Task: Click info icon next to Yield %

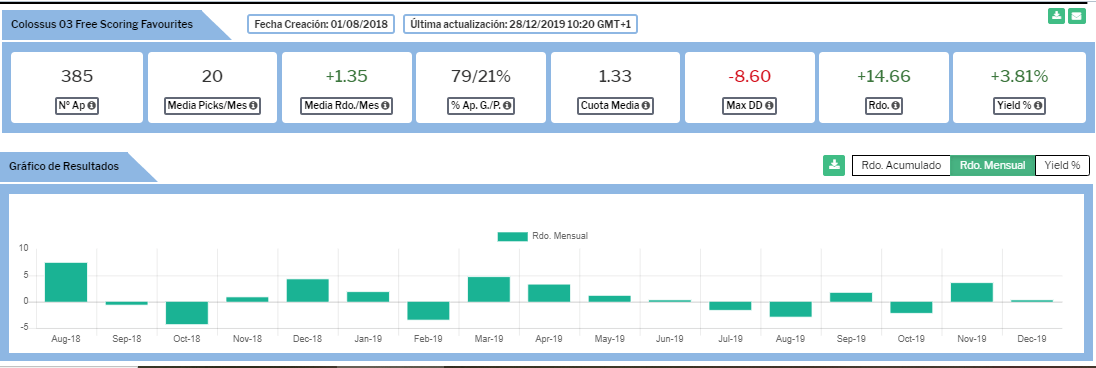Action: click(x=1039, y=106)
